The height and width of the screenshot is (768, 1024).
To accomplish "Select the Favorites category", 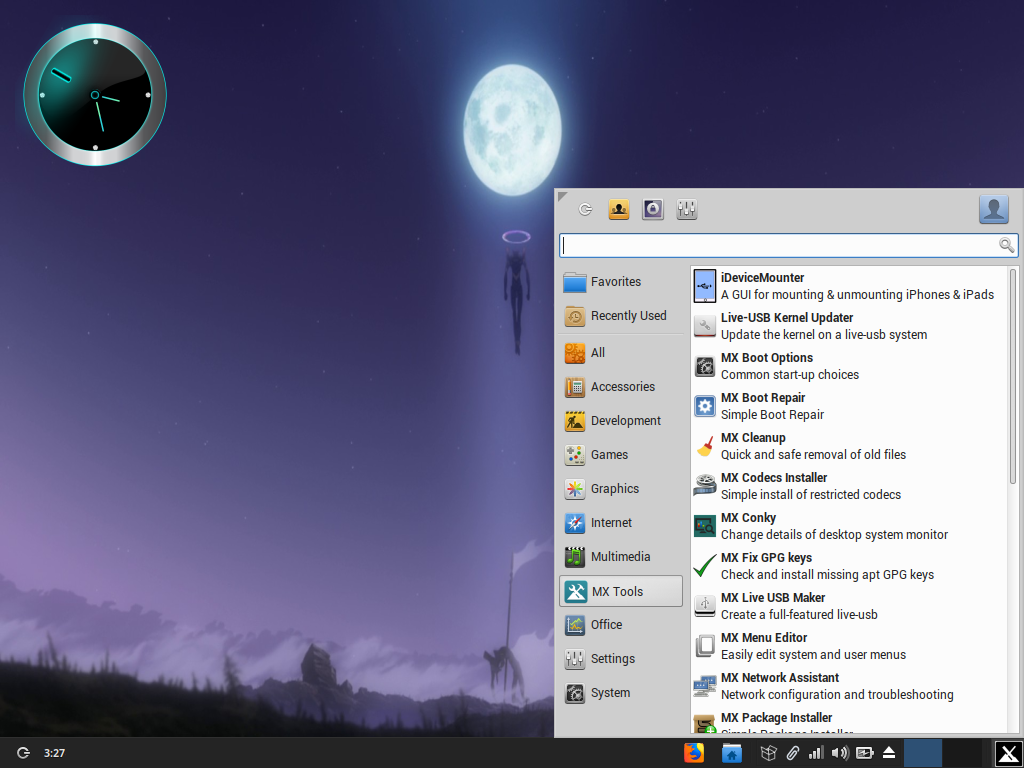I will click(621, 281).
